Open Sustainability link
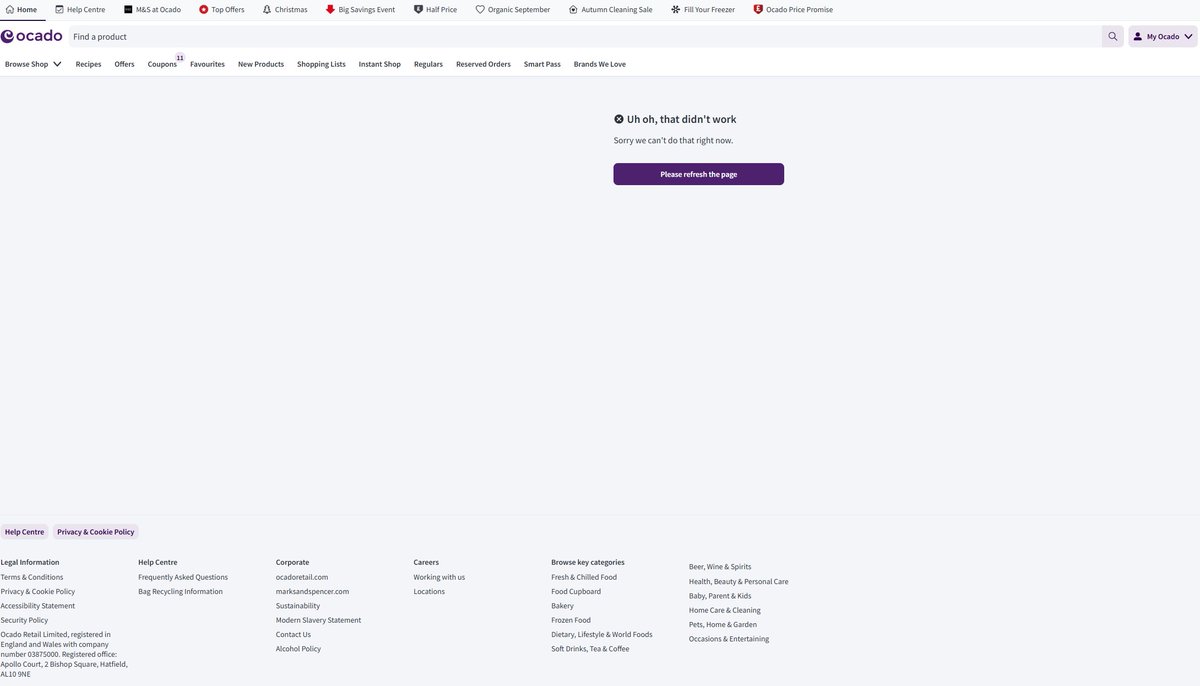Screen dimensions: 1200x686 (298, 606)
